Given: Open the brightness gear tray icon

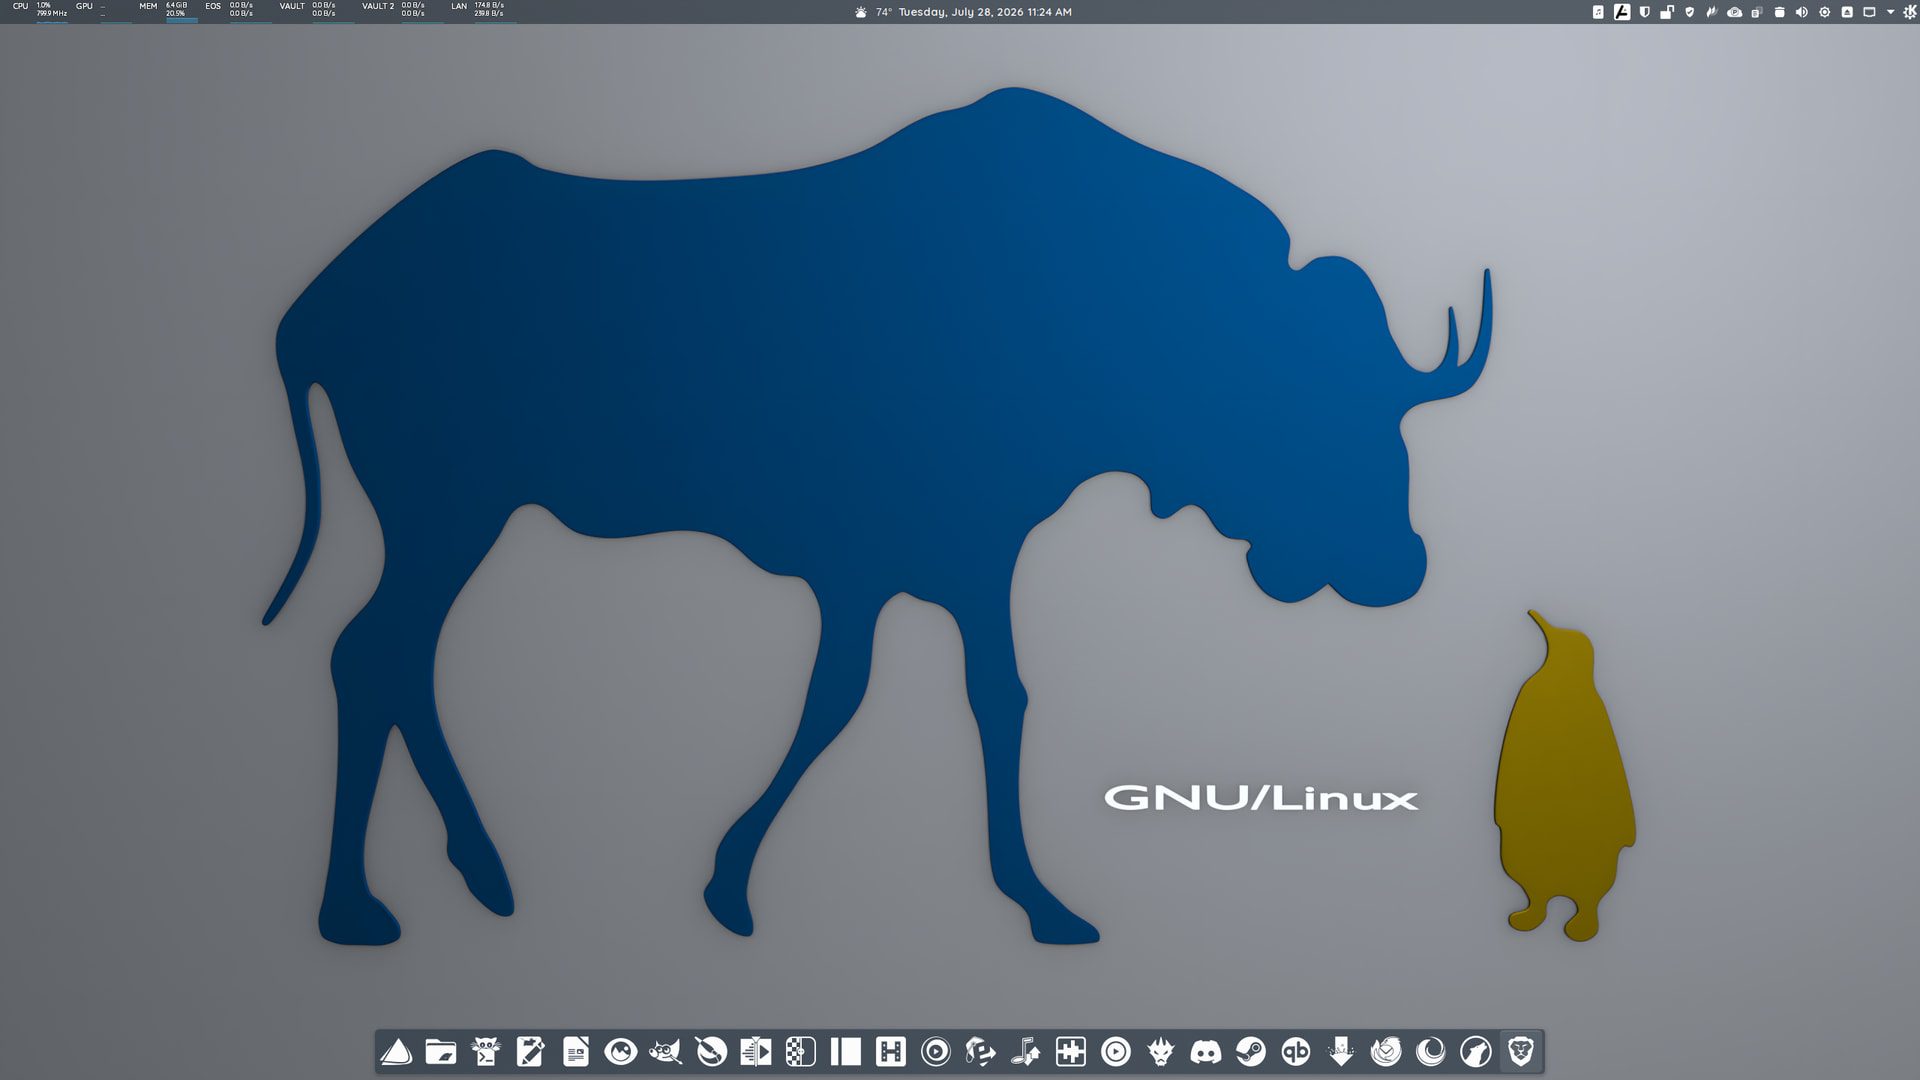Looking at the screenshot, I should 1825,12.
